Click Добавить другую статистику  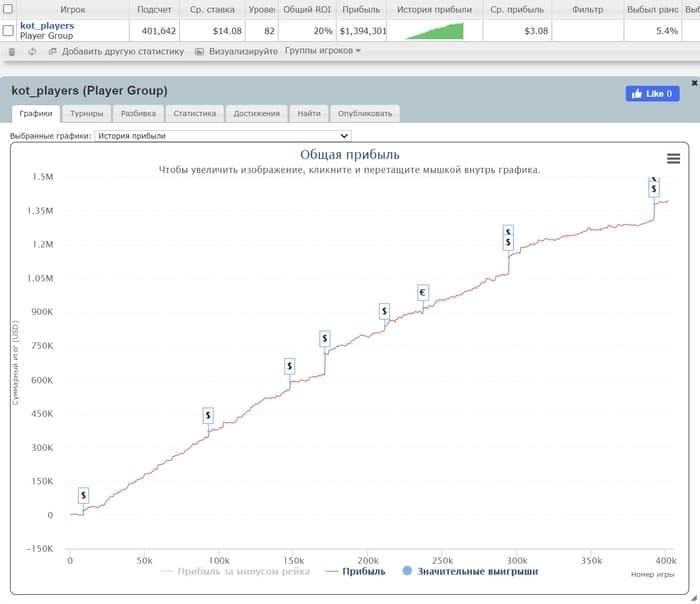pos(123,51)
